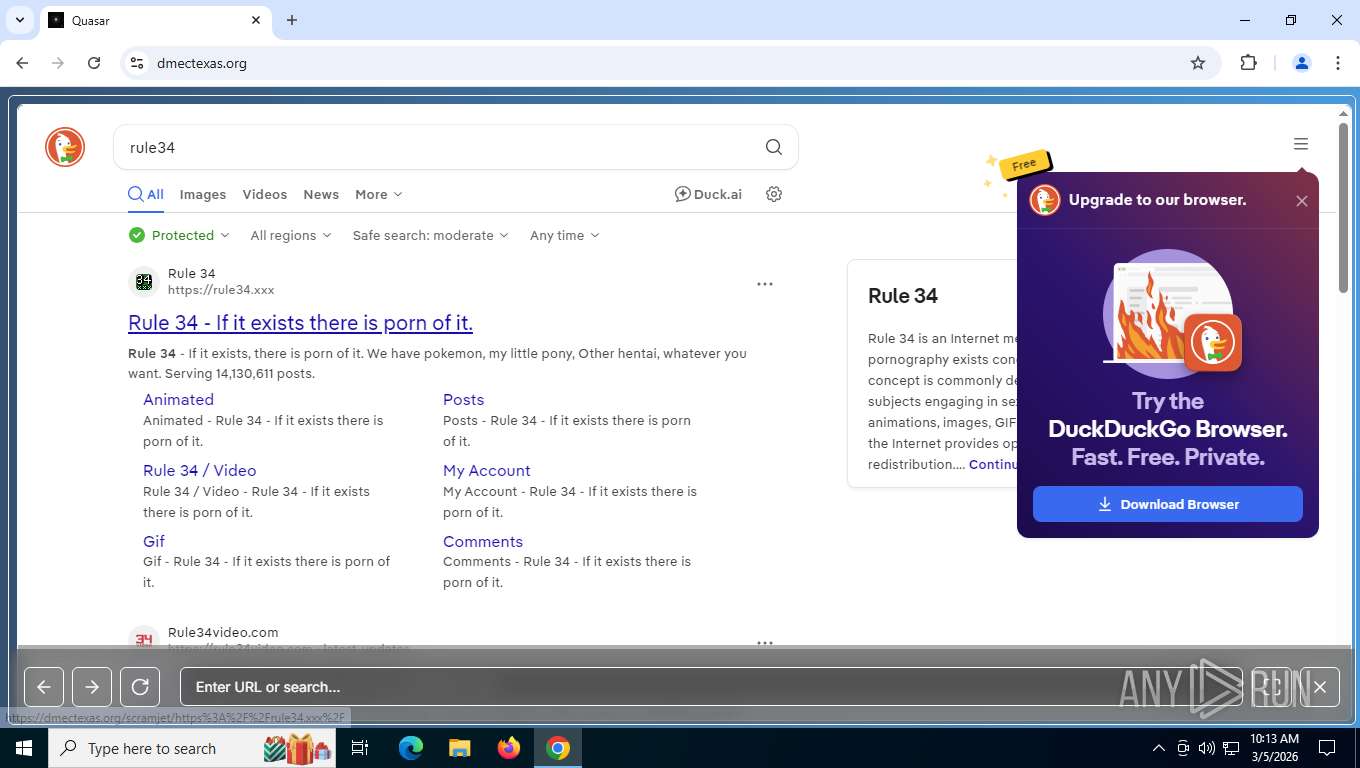Show hidden system tray icons
The image size is (1360, 768).
(x=1158, y=748)
